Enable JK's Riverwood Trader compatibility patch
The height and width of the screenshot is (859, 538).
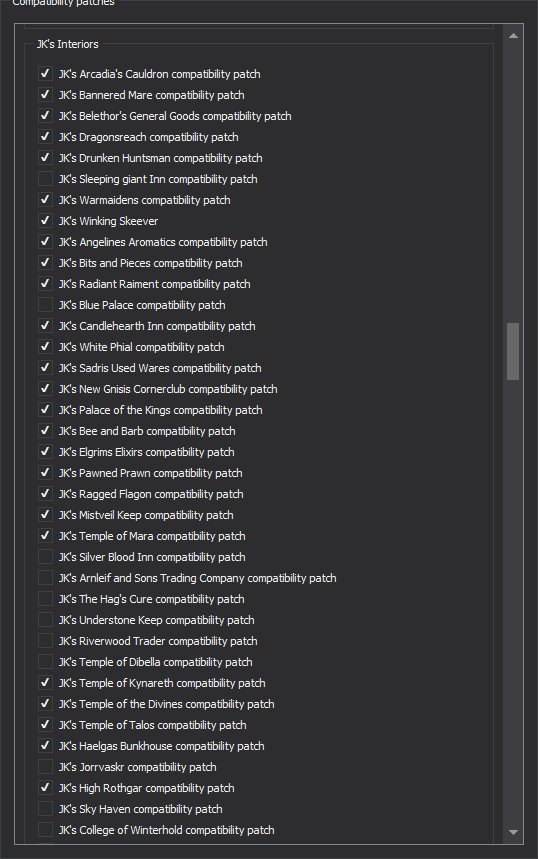click(x=45, y=640)
